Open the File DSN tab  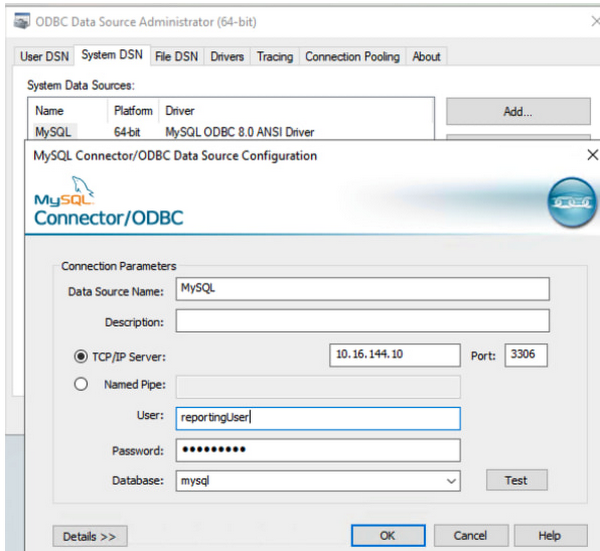(176, 57)
